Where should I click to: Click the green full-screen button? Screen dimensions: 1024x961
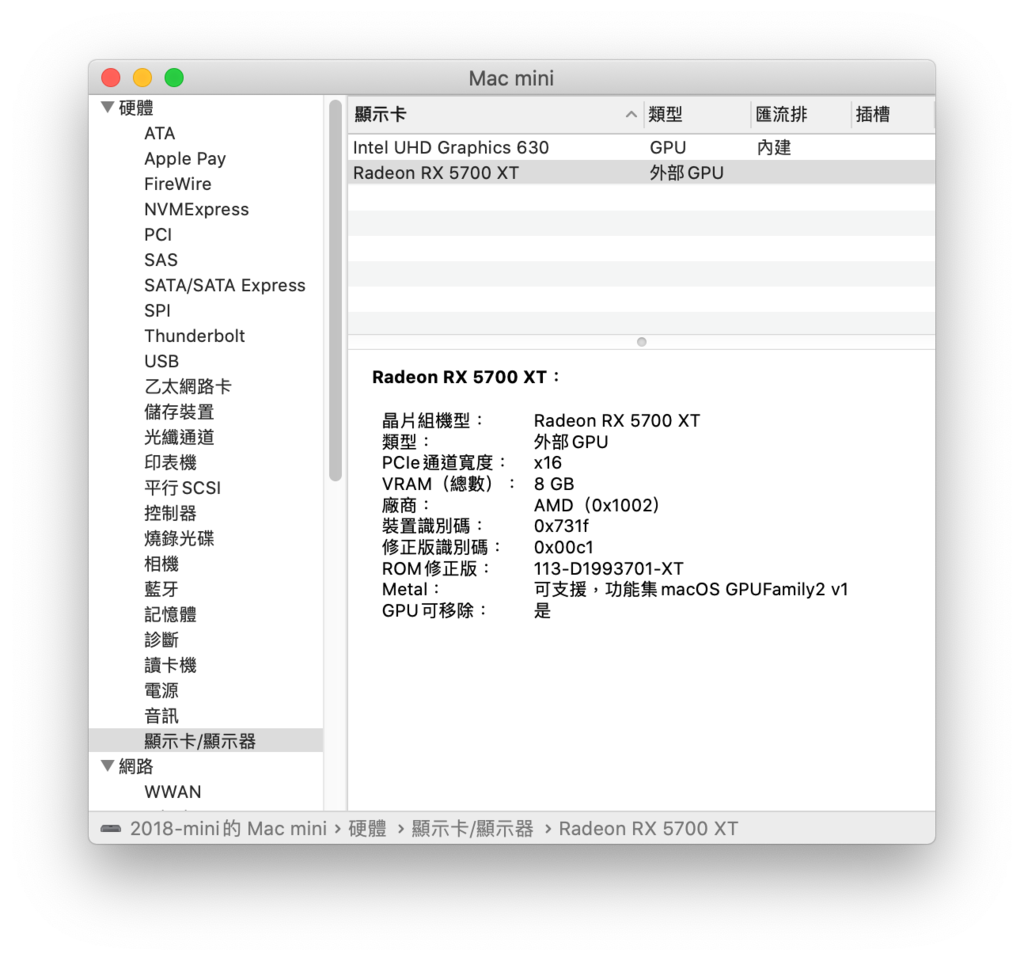[x=174, y=78]
